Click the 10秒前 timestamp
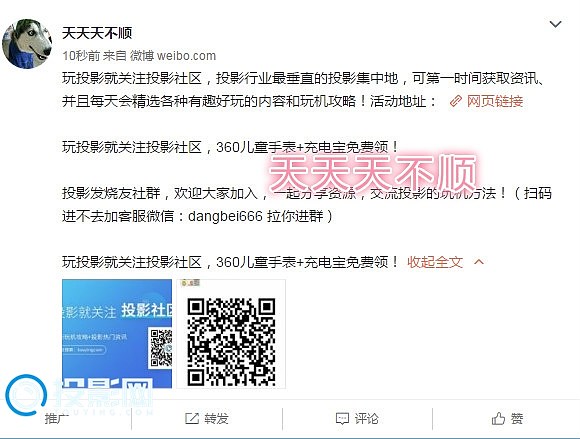The height and width of the screenshot is (439, 580). pyautogui.click(x=81, y=56)
